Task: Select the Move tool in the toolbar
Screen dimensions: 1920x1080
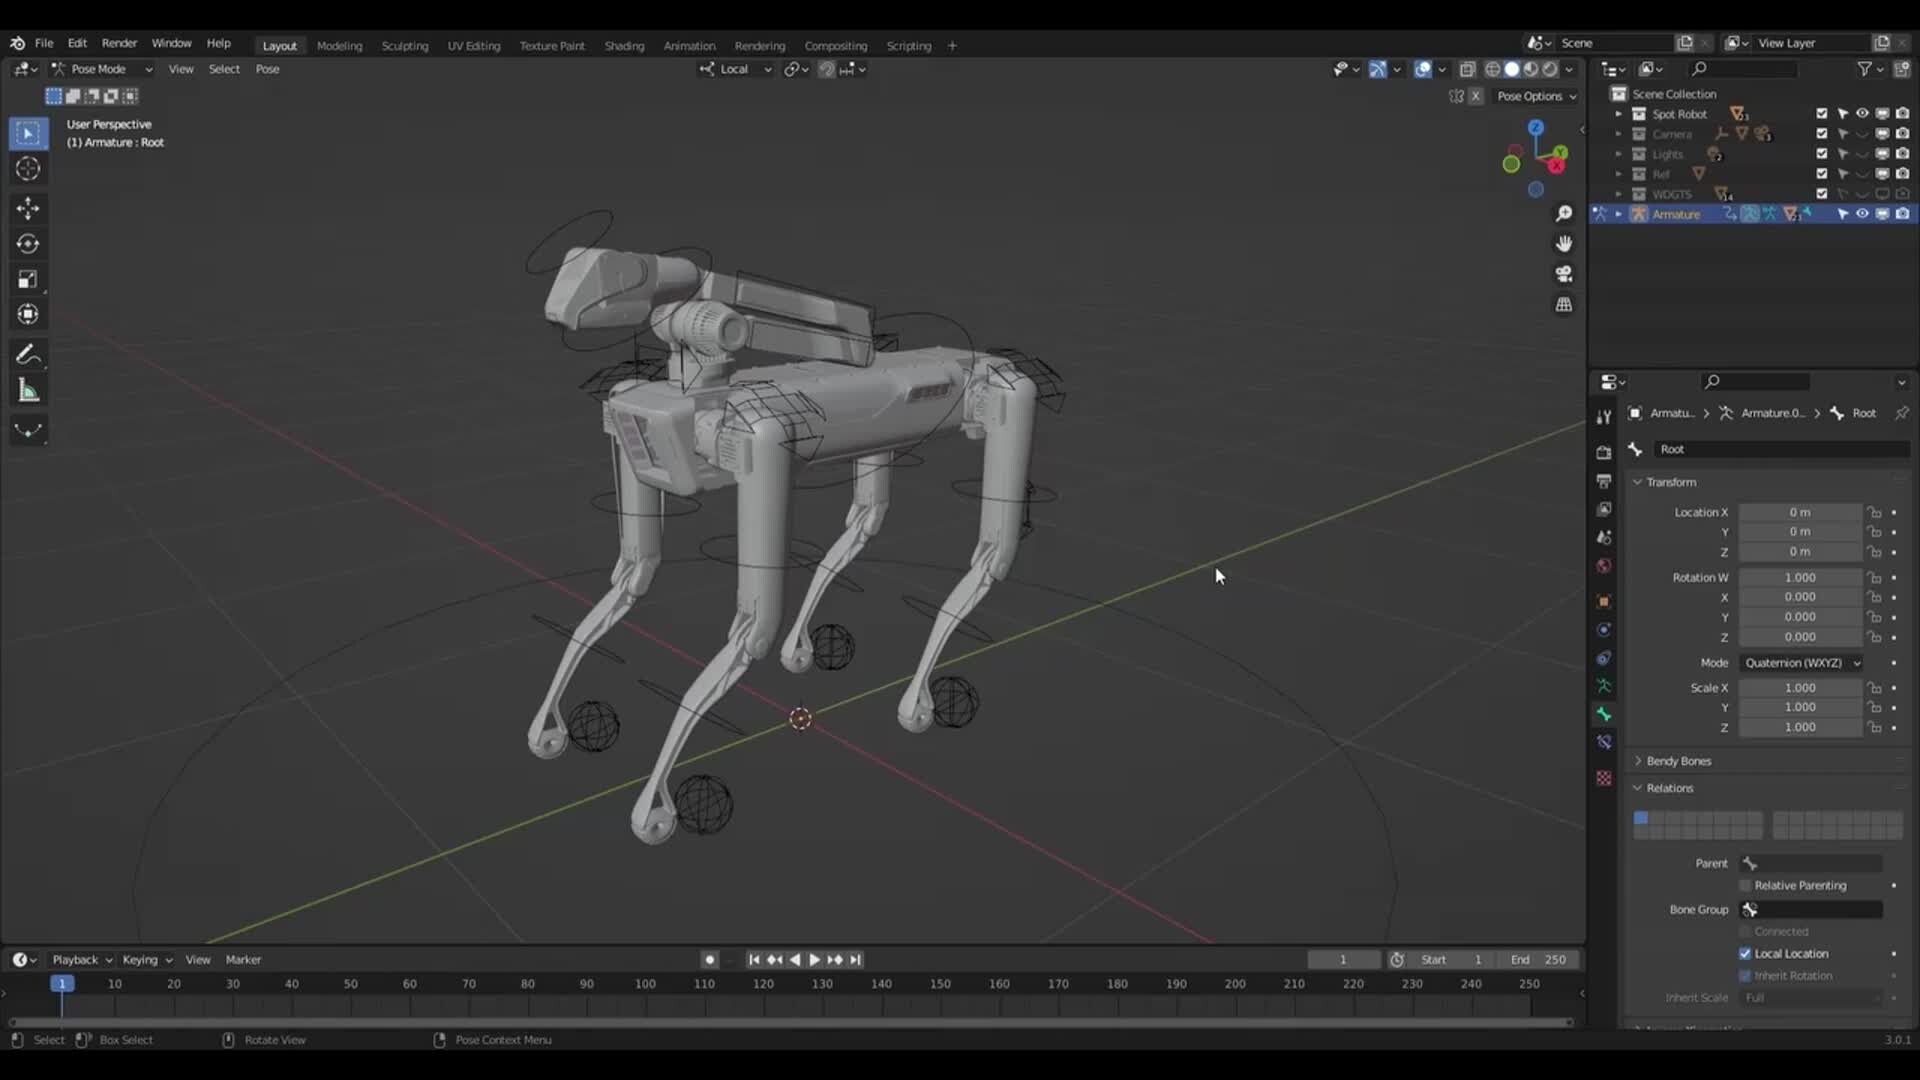Action: pyautogui.click(x=28, y=208)
